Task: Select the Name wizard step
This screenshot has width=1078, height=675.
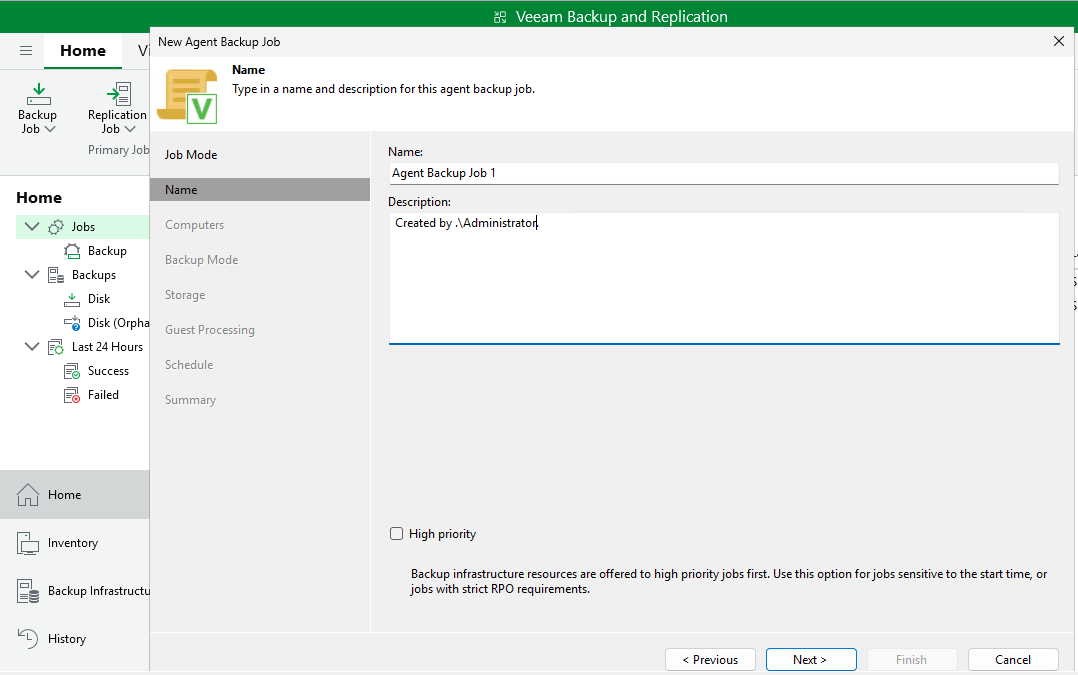Action: coord(260,190)
